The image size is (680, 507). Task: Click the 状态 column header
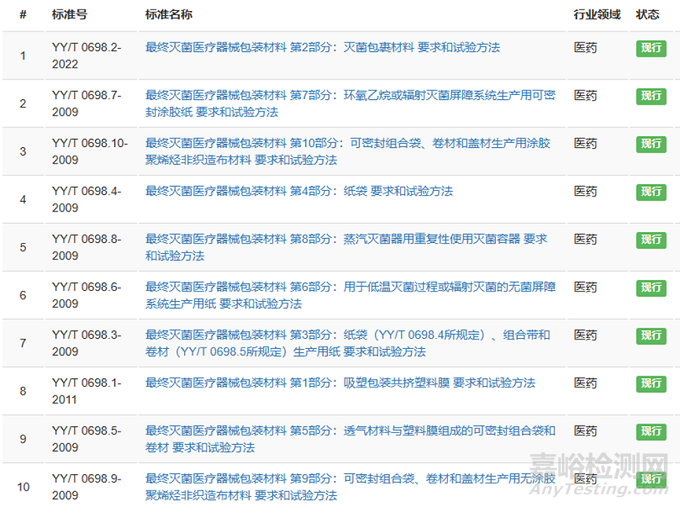coord(648,16)
